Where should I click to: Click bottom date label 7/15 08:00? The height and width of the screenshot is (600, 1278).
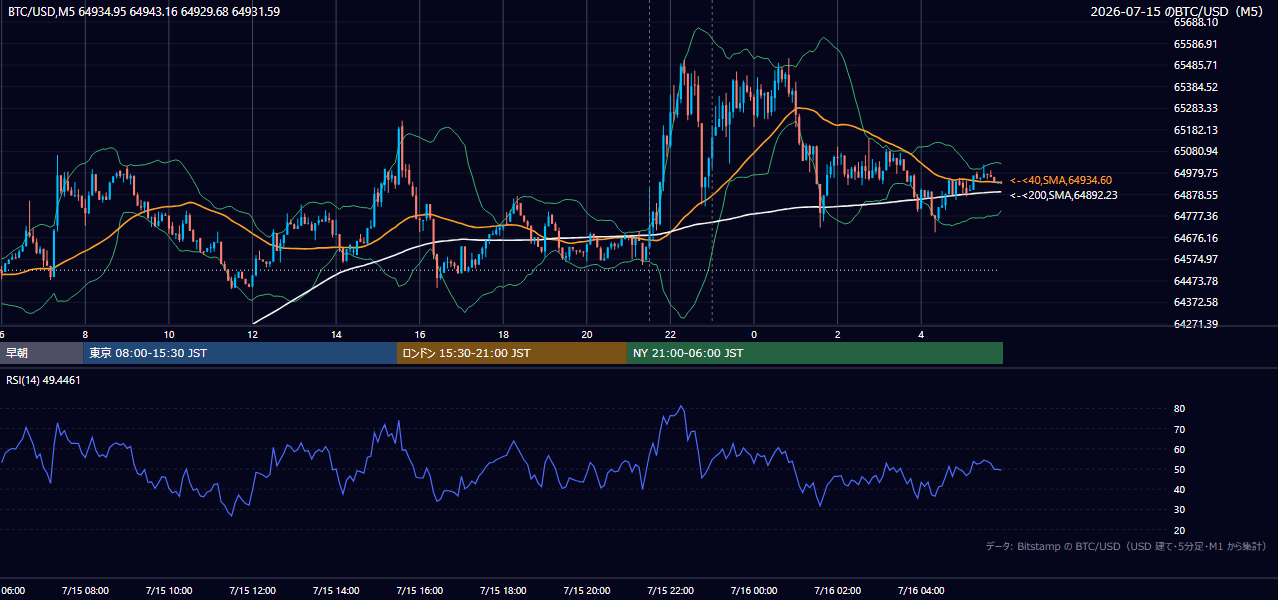84,590
